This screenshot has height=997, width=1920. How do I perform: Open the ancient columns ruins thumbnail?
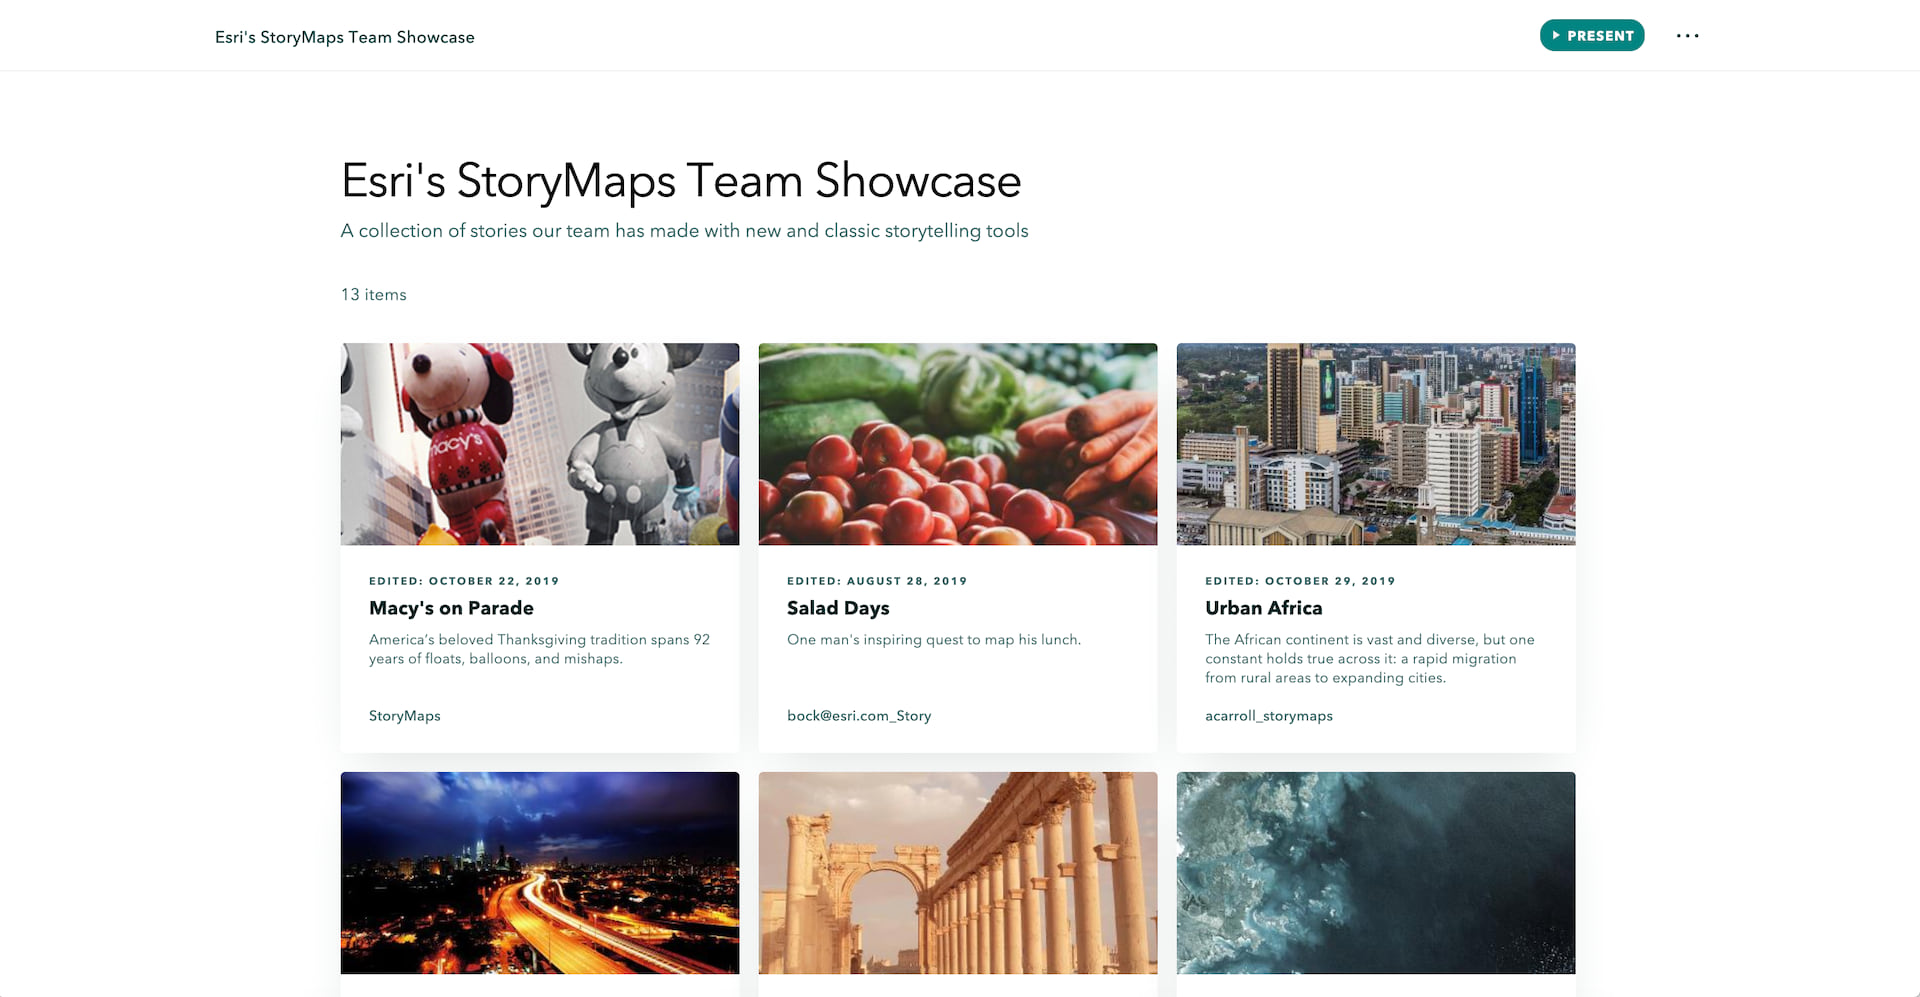[958, 872]
